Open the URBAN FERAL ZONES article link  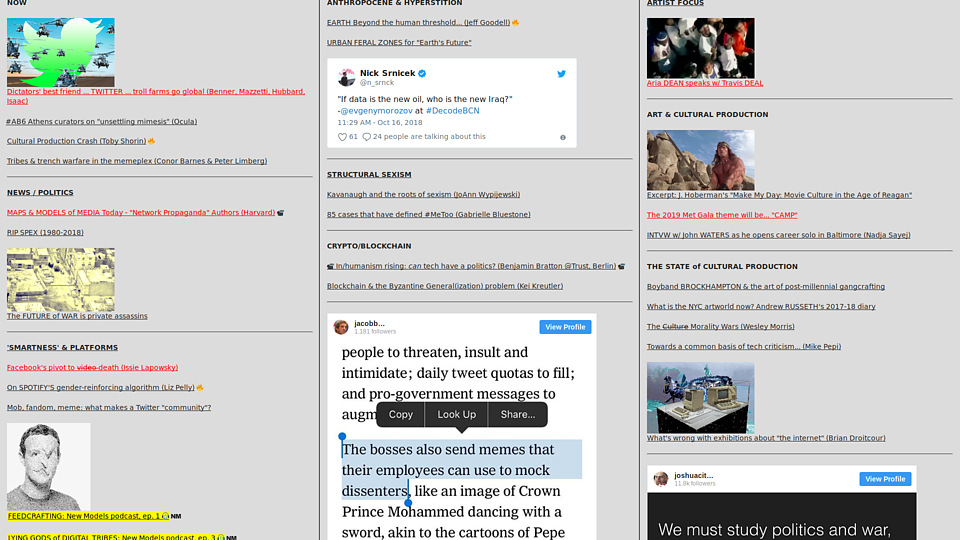pos(398,42)
